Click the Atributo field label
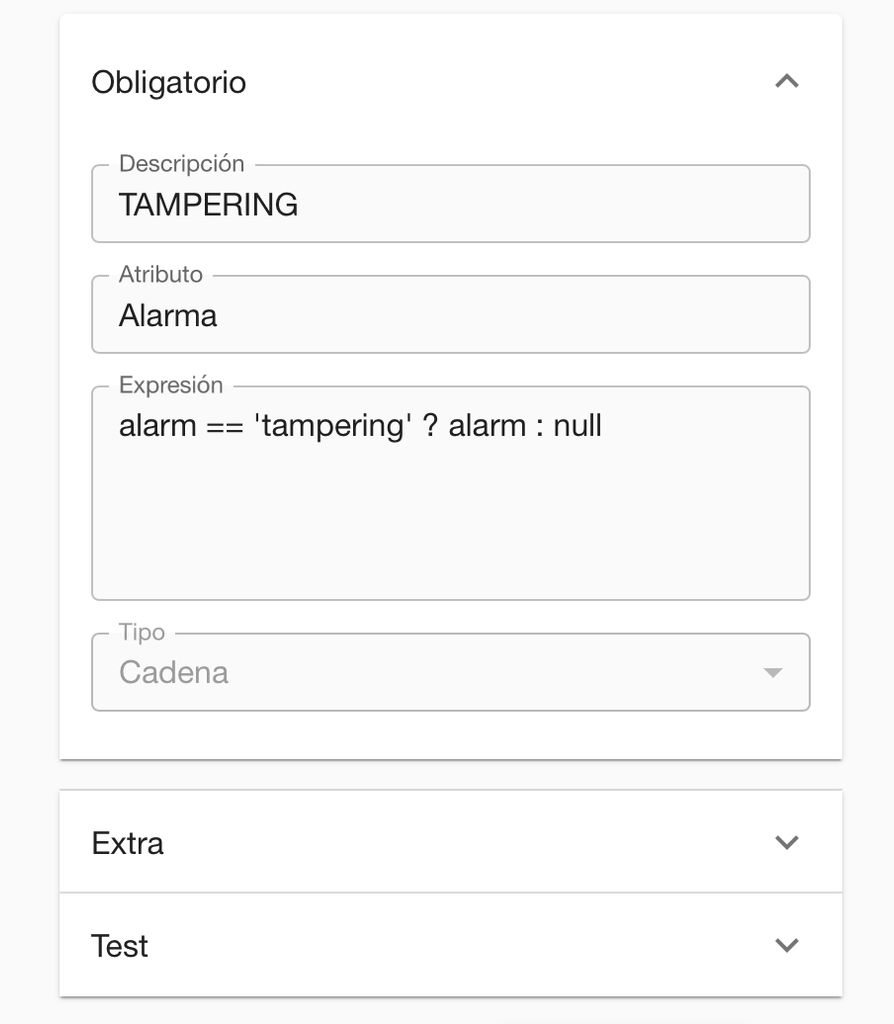The height and width of the screenshot is (1024, 894). point(161,274)
